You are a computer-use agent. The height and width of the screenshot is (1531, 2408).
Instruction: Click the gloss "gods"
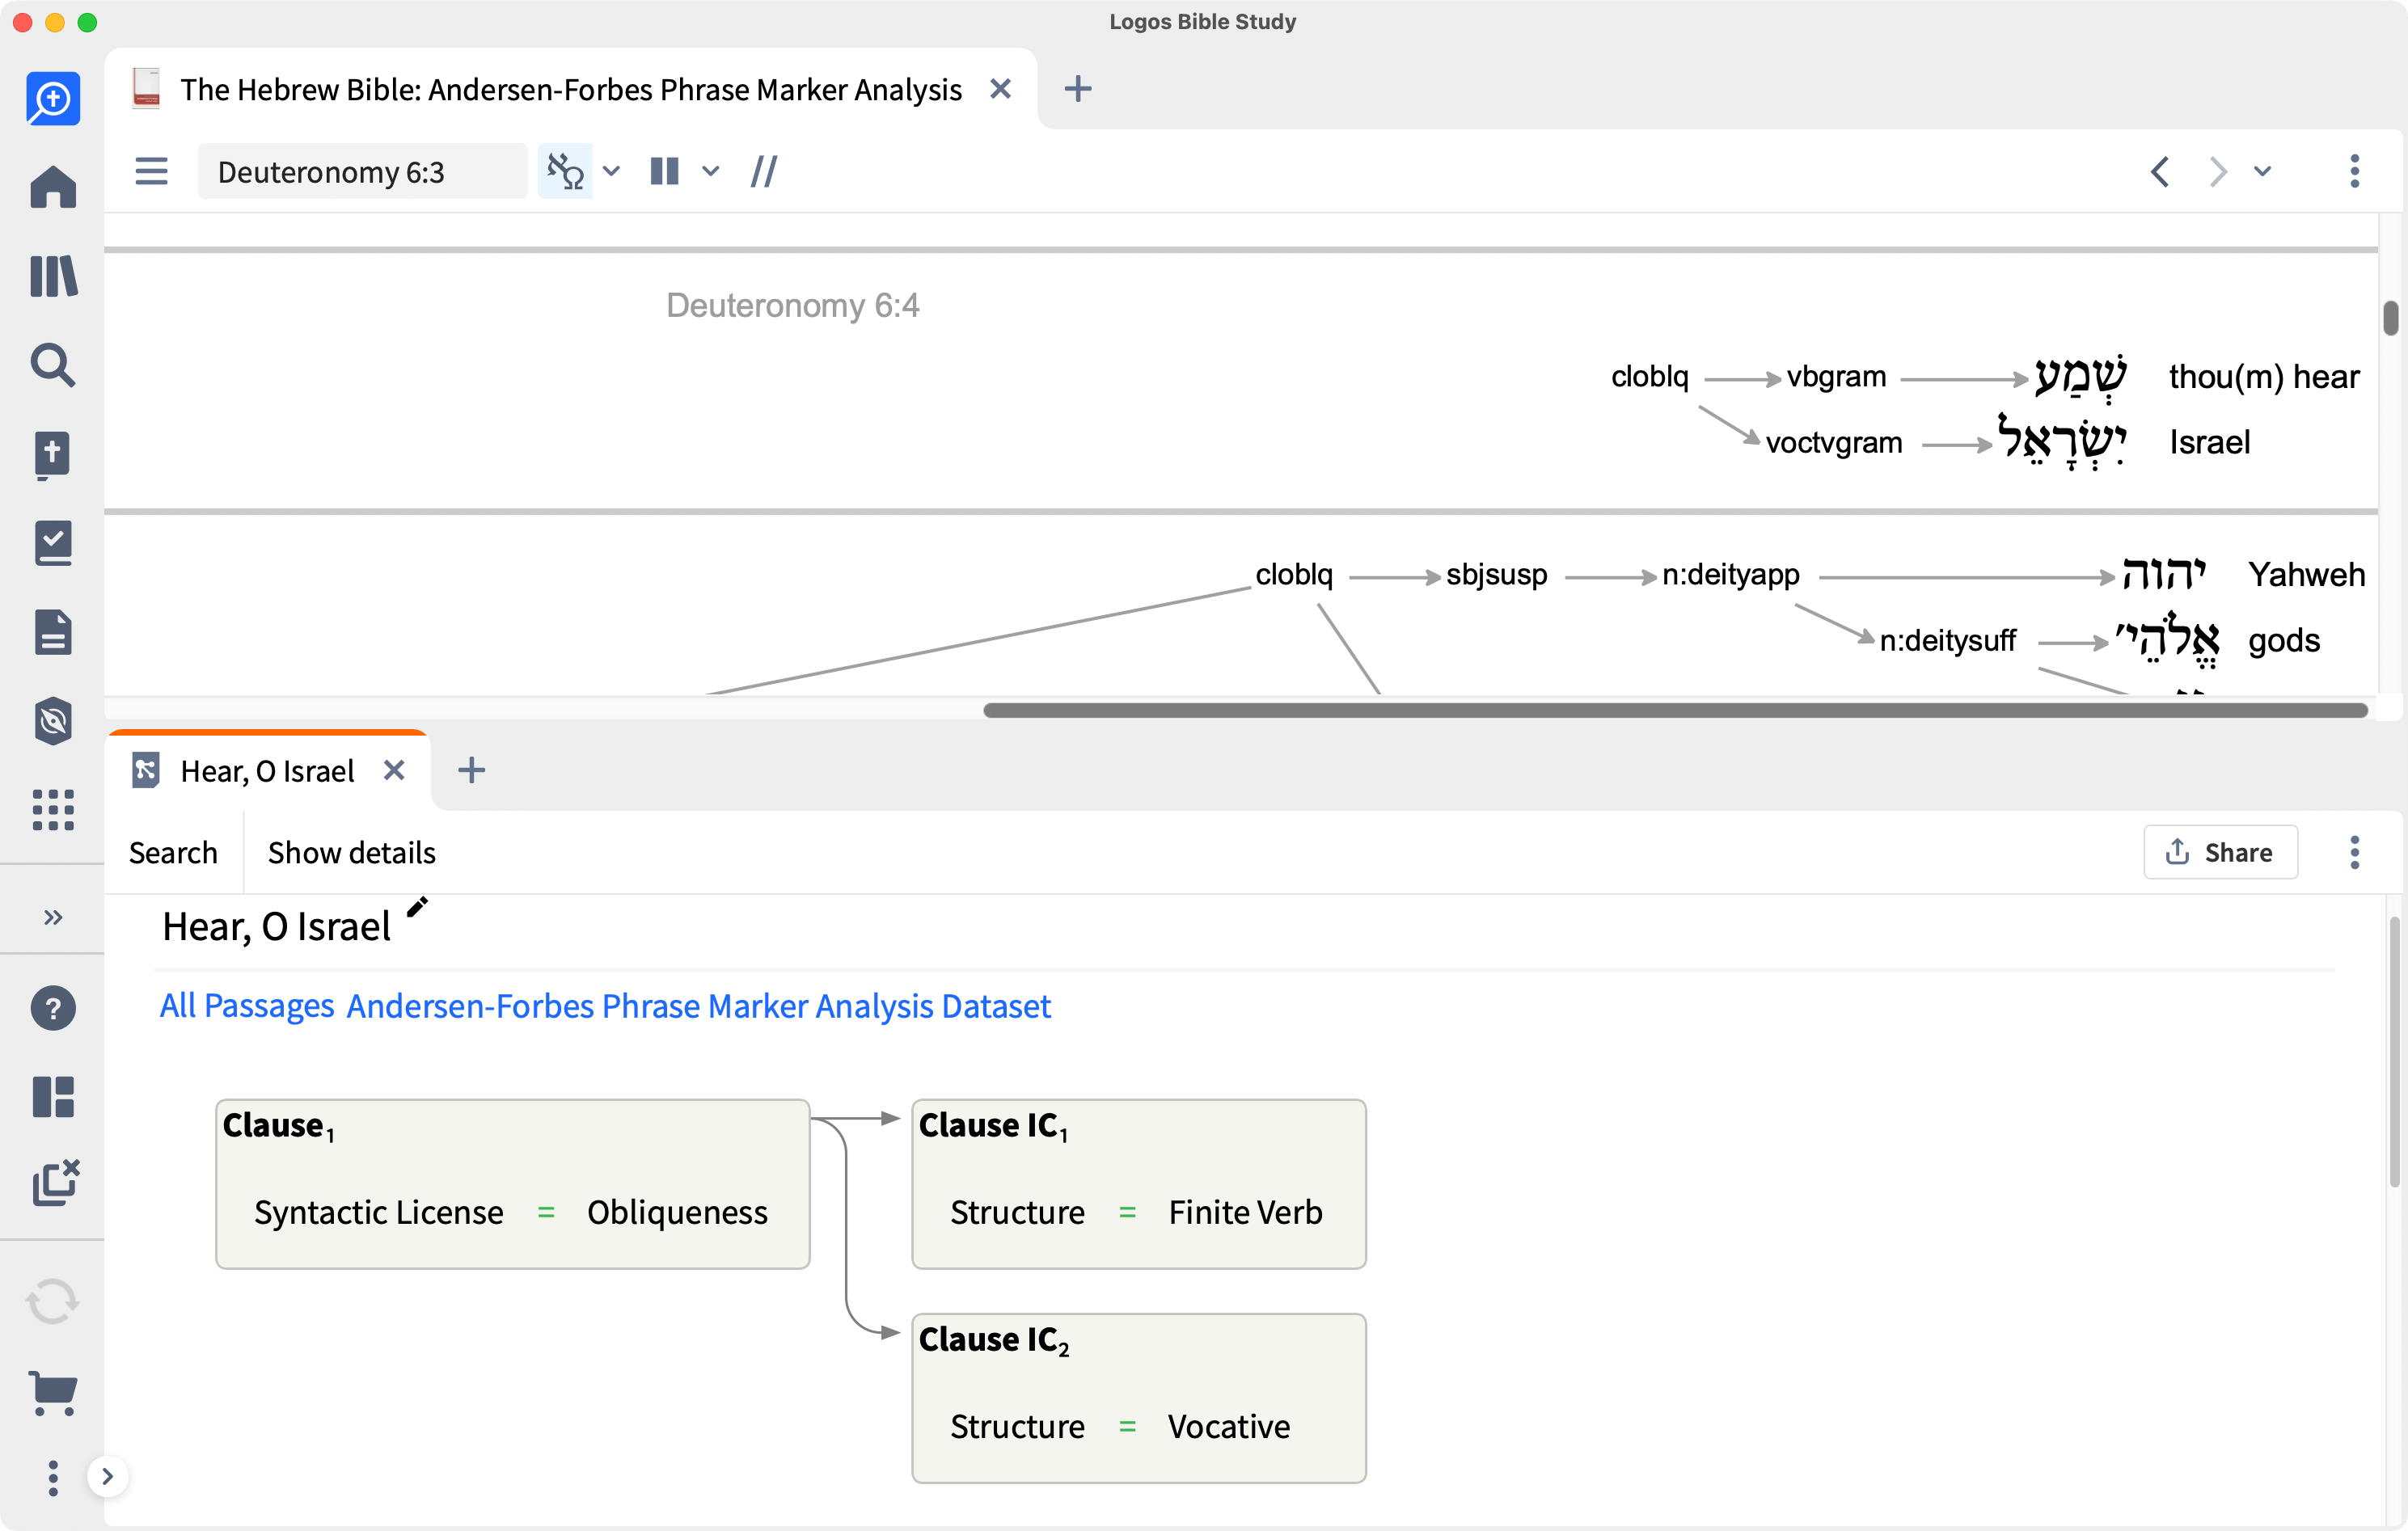[2284, 641]
